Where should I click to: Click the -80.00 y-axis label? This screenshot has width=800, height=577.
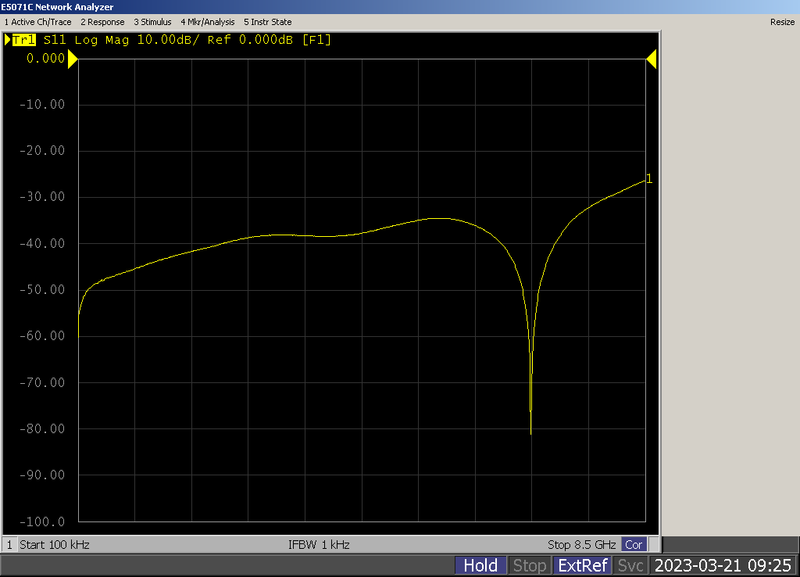point(42,429)
